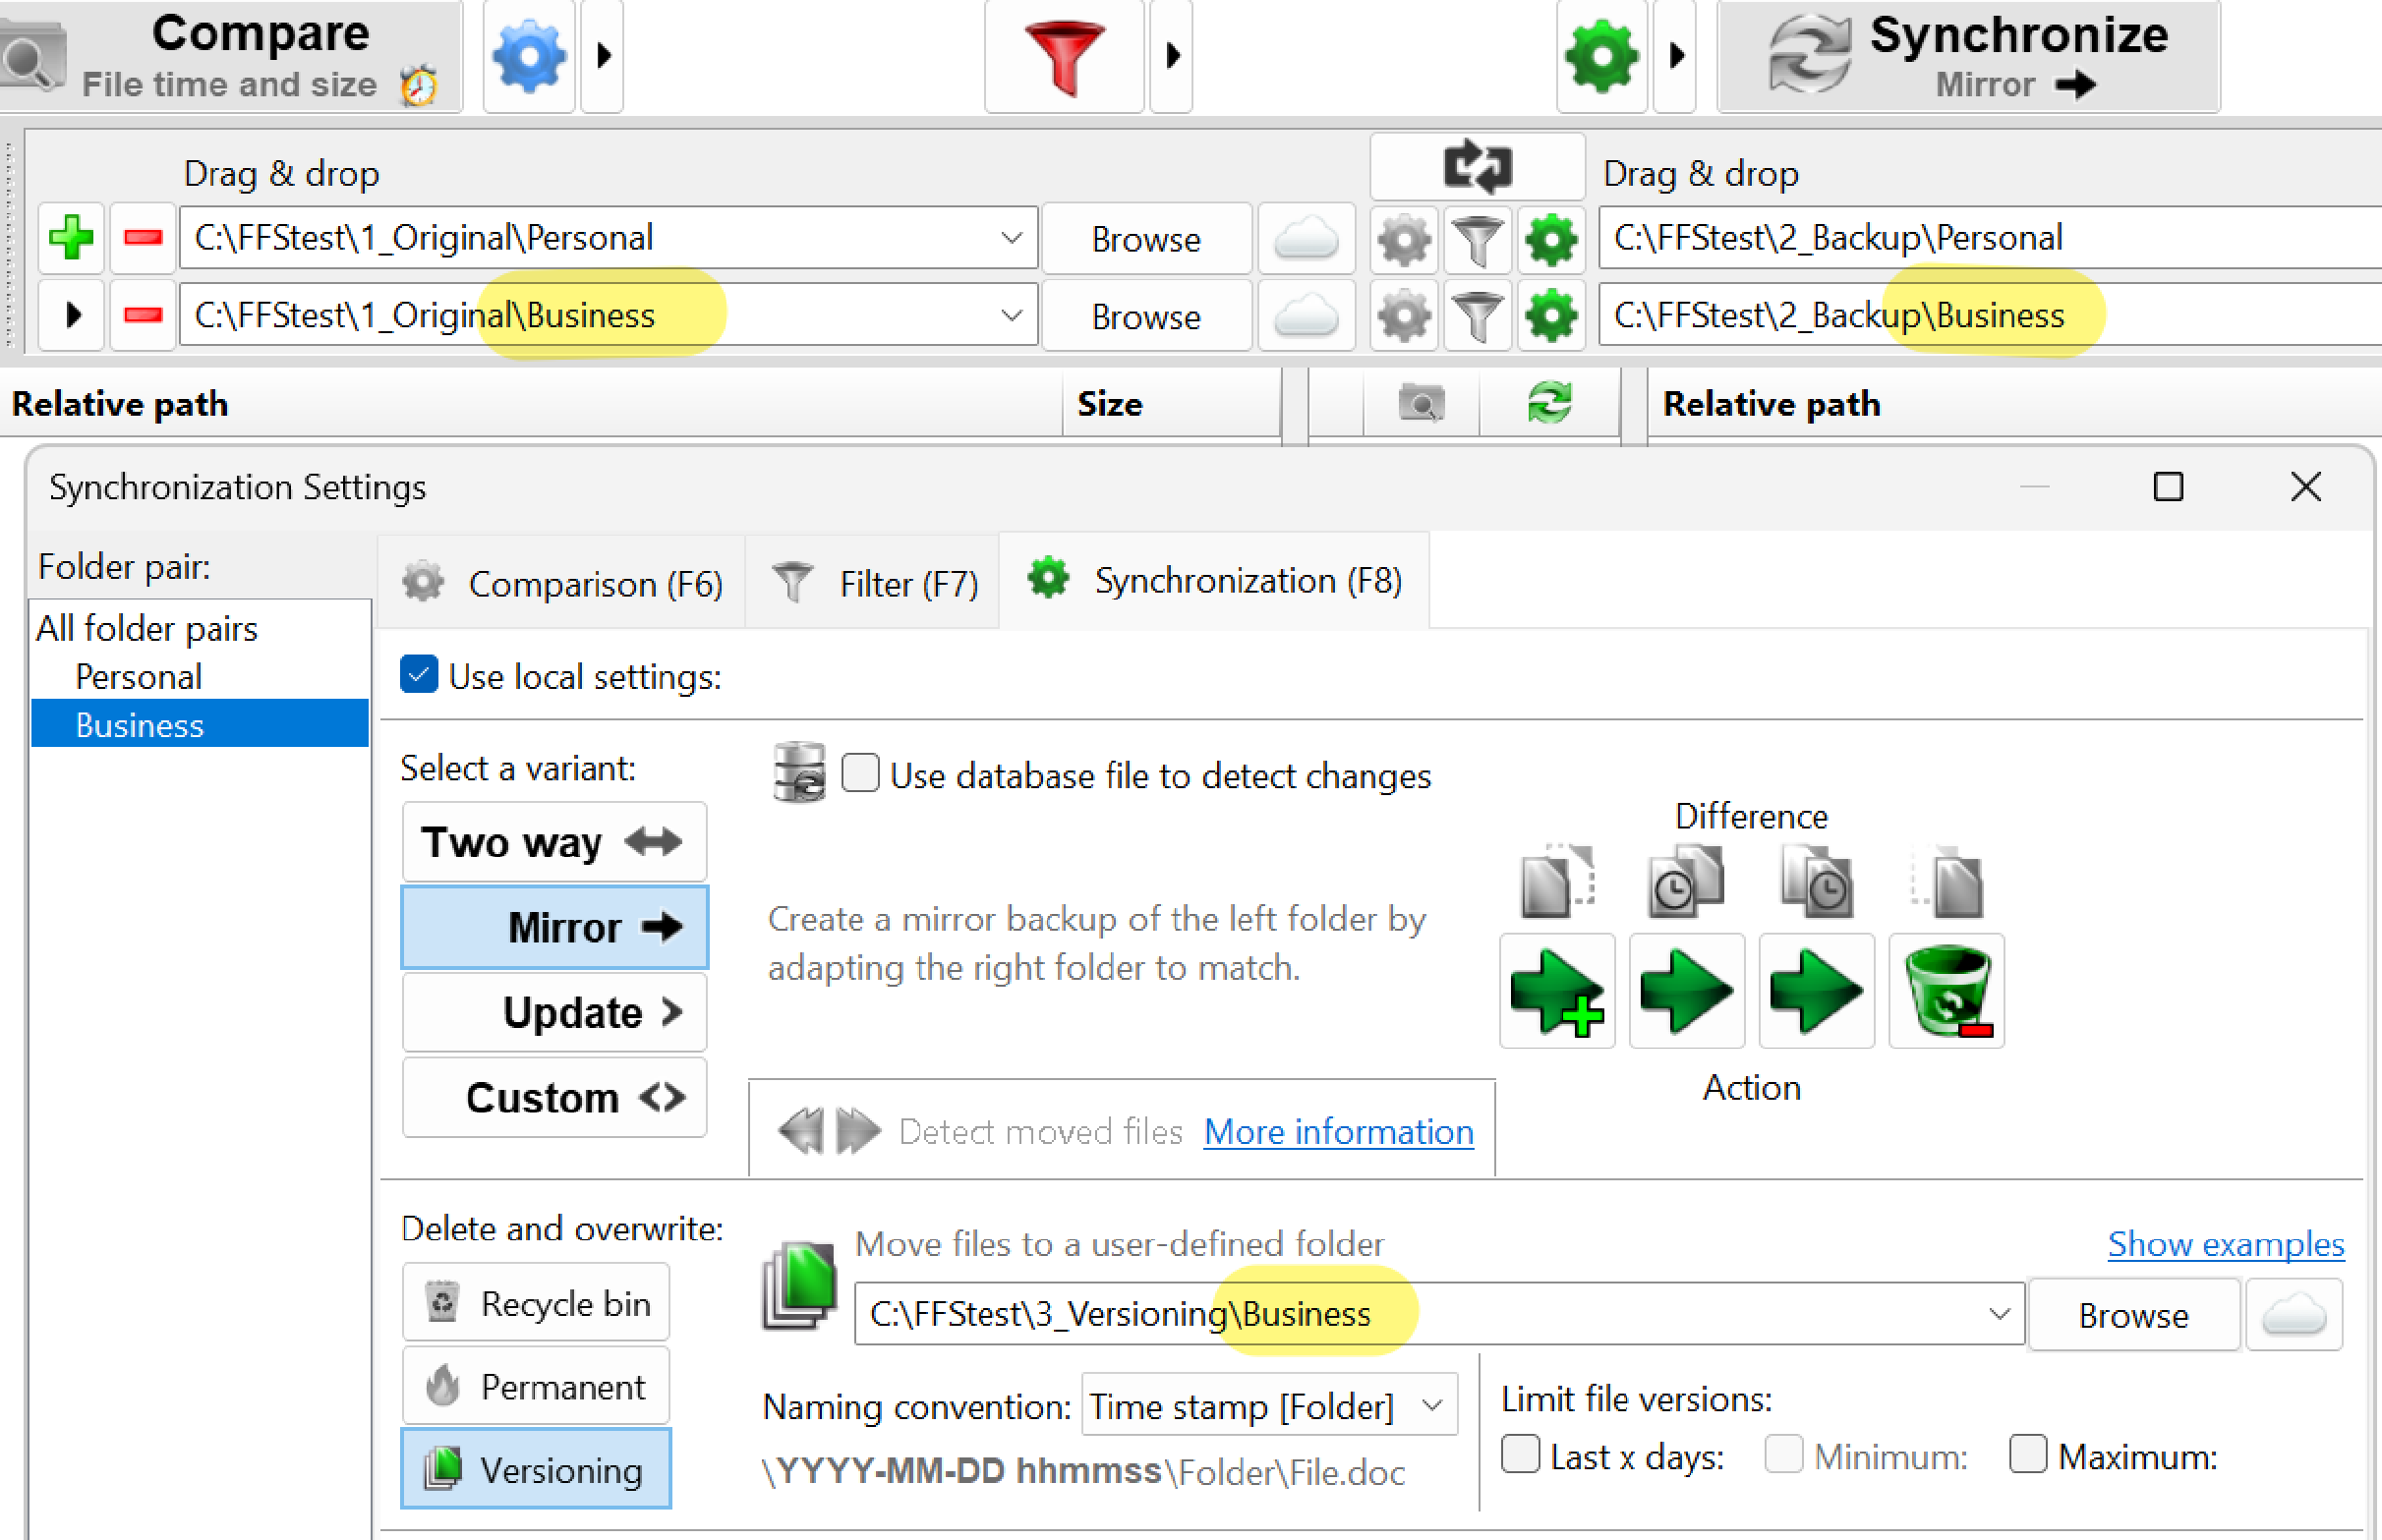This screenshot has width=2382, height=1540.
Task: Open the Naming convention Time stamp dropdown
Action: click(1269, 1406)
